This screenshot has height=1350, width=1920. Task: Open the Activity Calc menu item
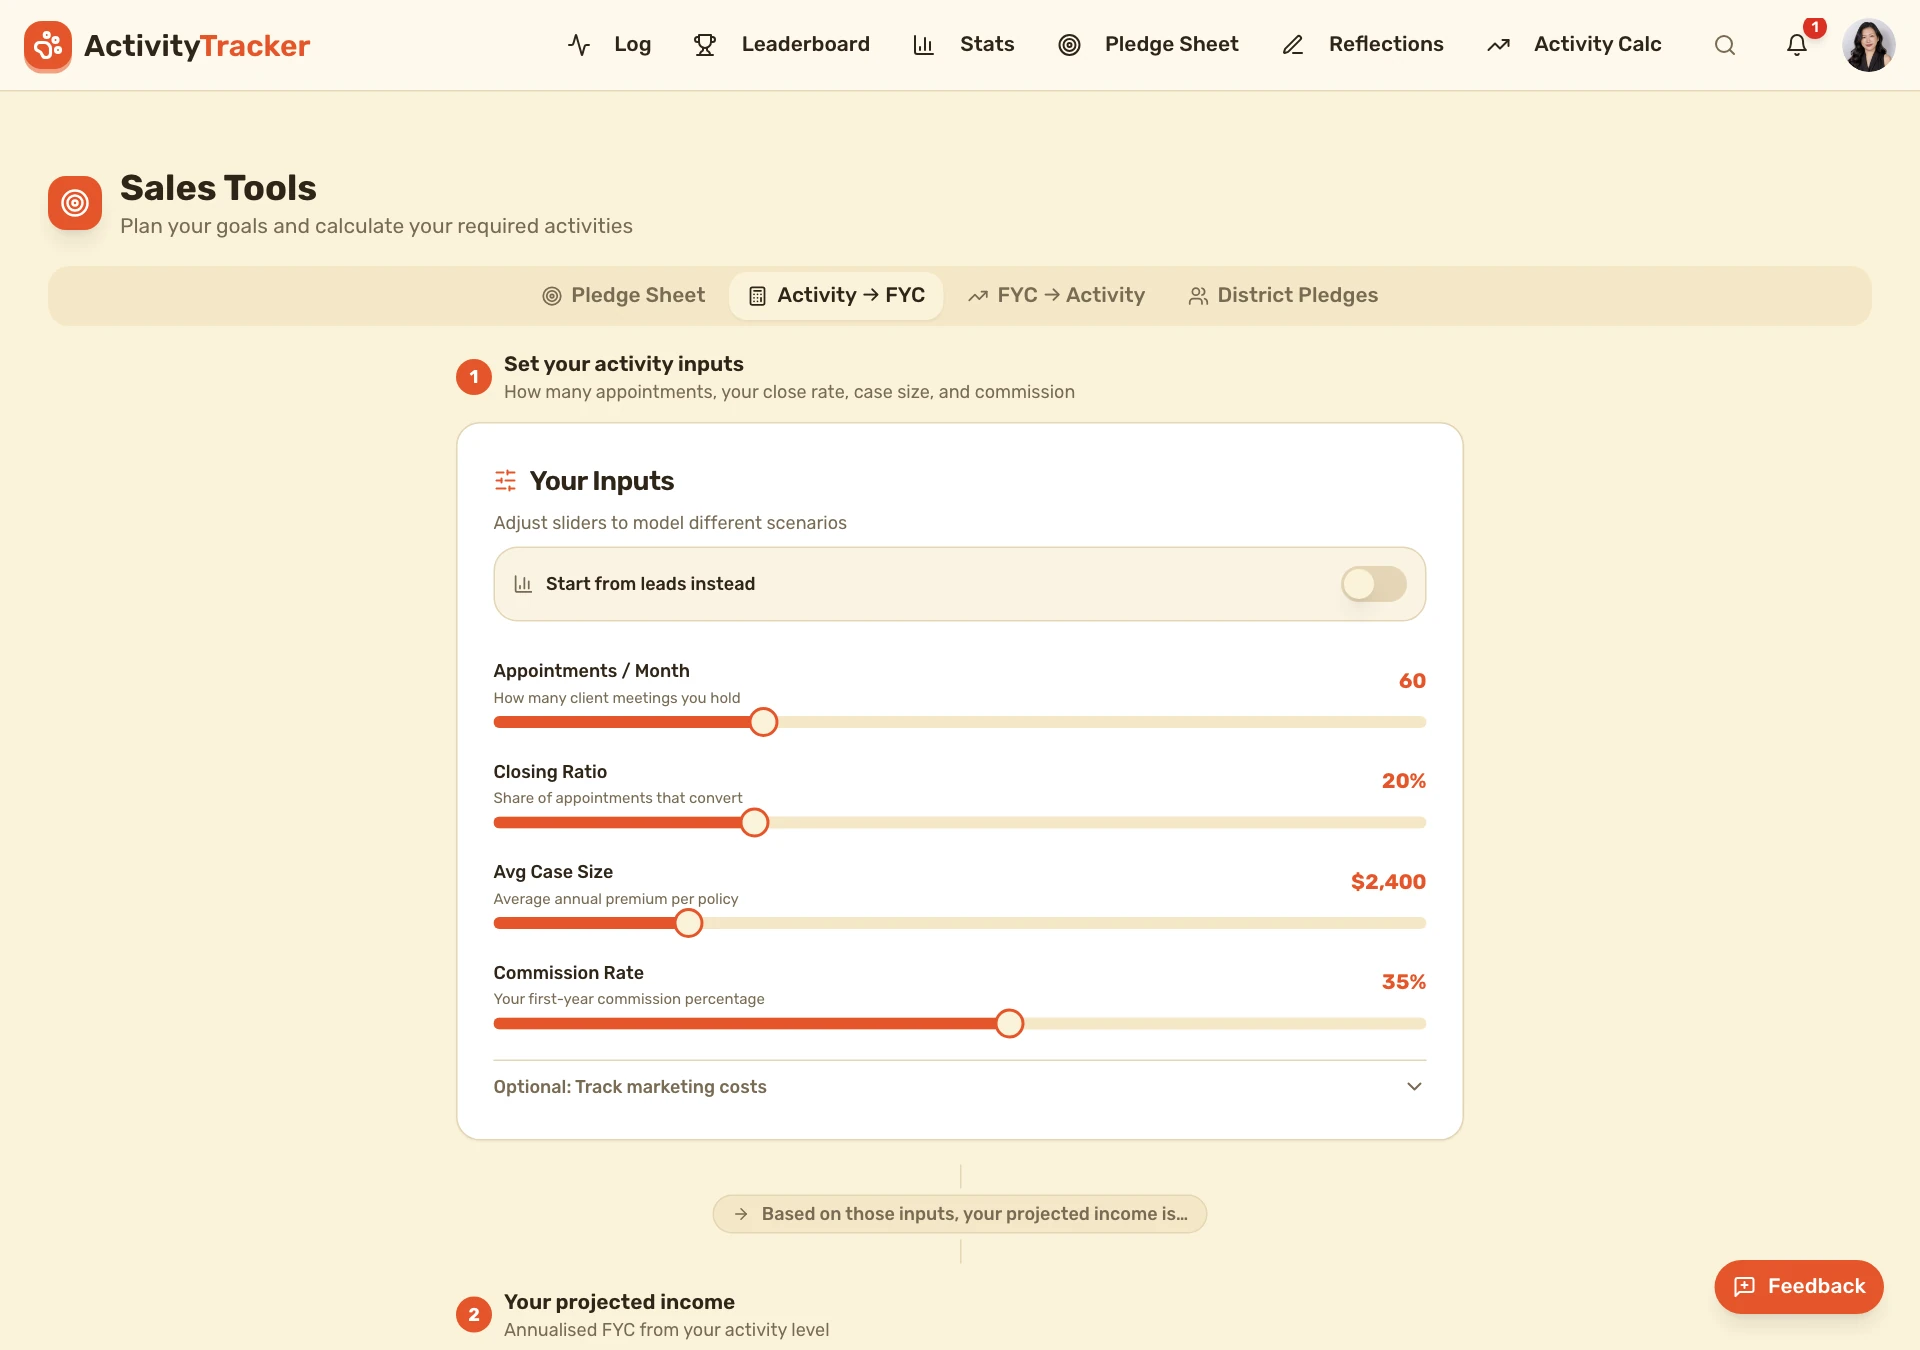point(1574,45)
